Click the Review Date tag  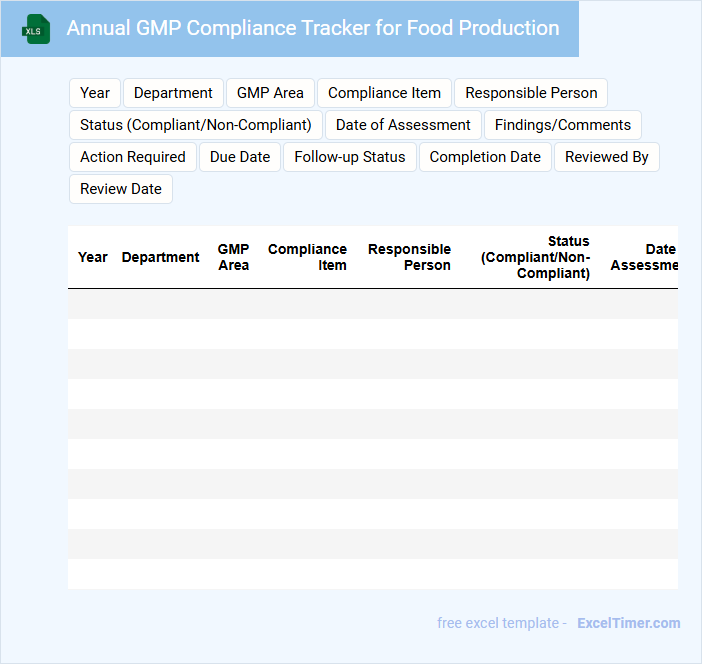(121, 189)
